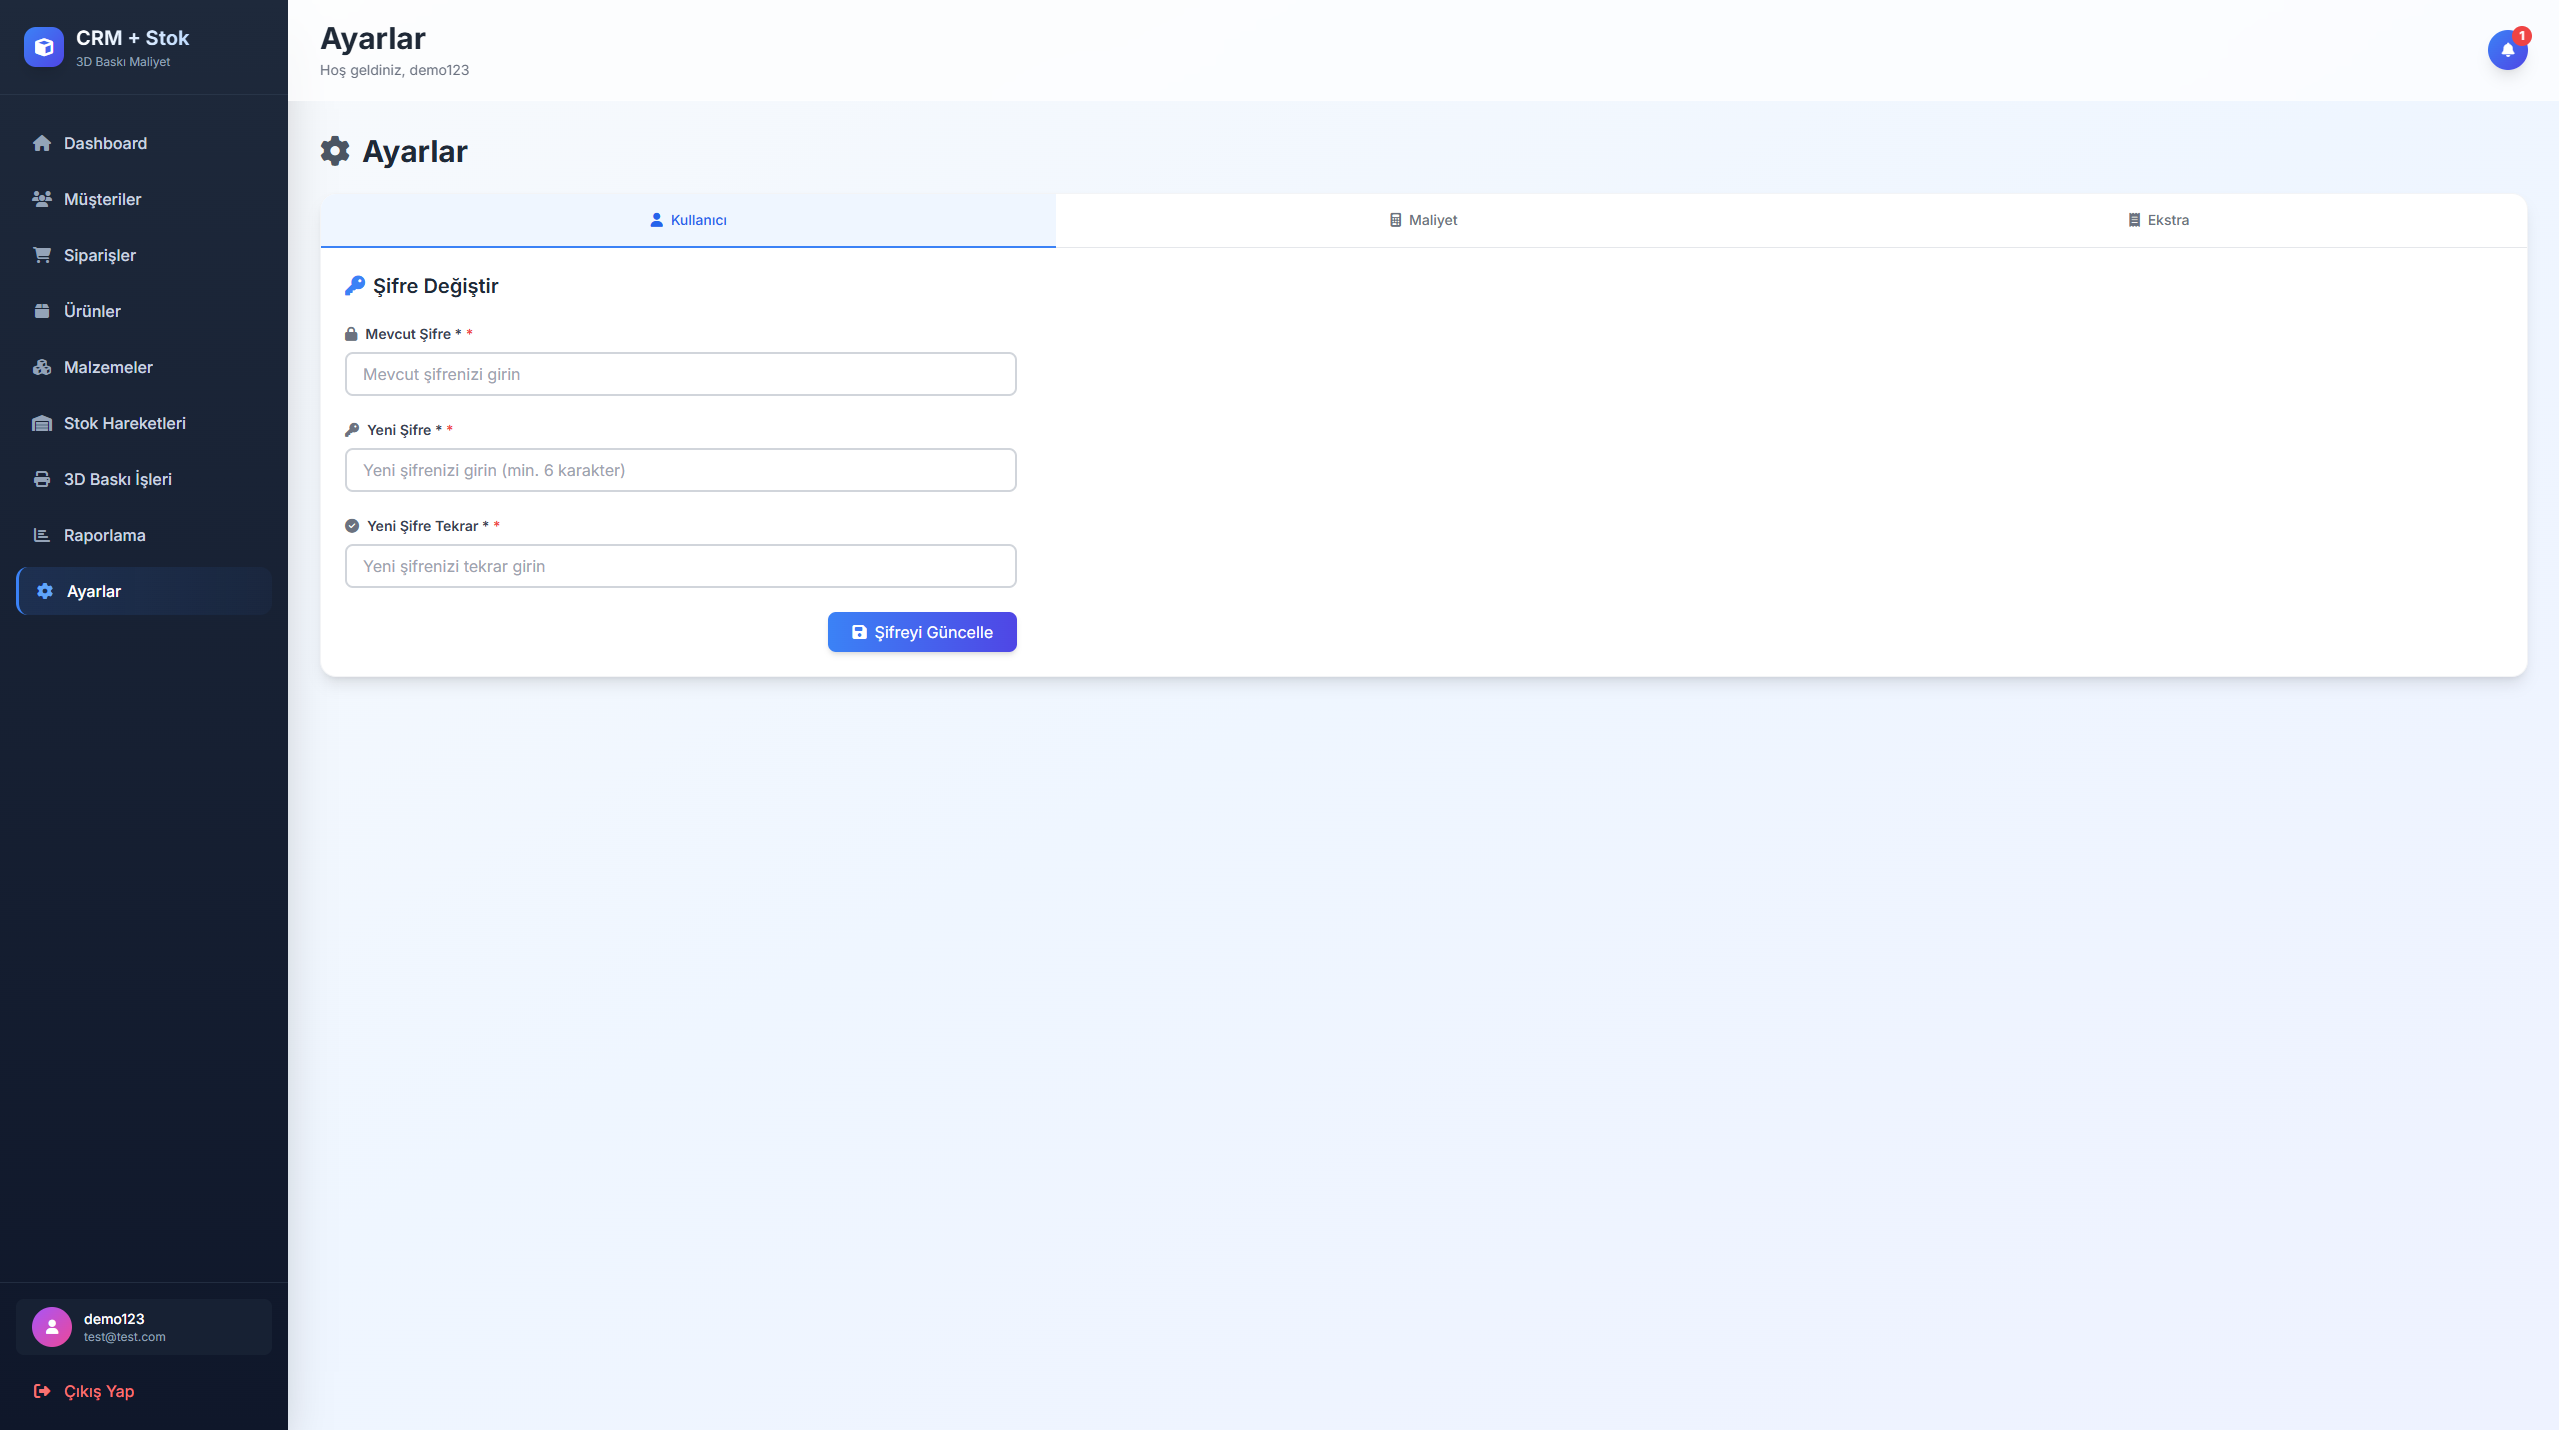Click the Stok Hareketleri warehouse icon
Viewport: 2559px width, 1430px height.
click(x=42, y=423)
